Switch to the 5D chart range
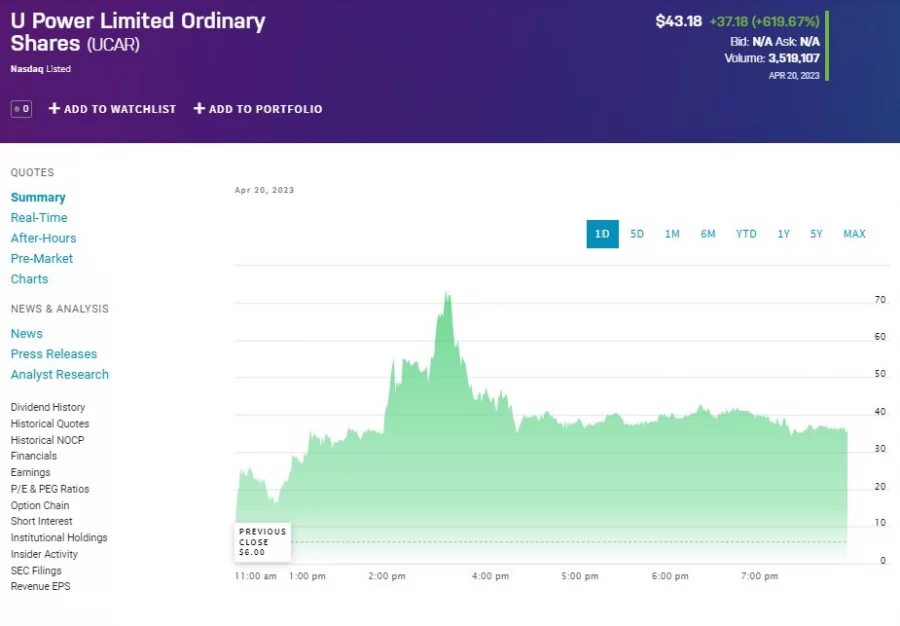The width and height of the screenshot is (900, 626). 637,233
